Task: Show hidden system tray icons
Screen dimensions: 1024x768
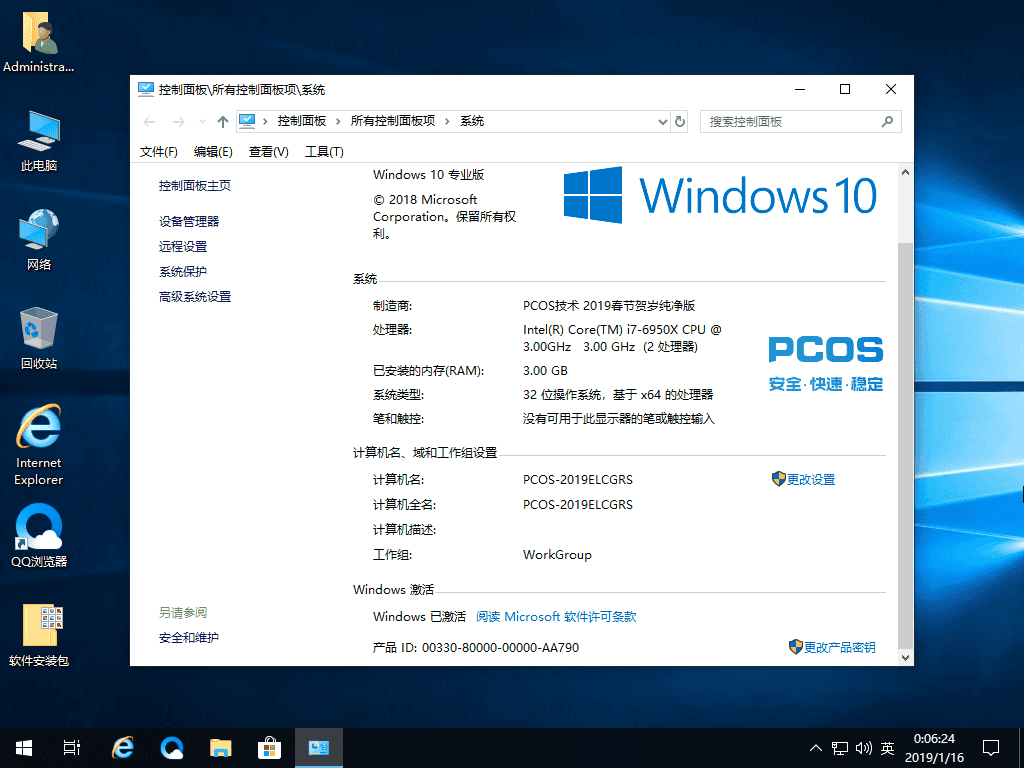Action: 816,748
